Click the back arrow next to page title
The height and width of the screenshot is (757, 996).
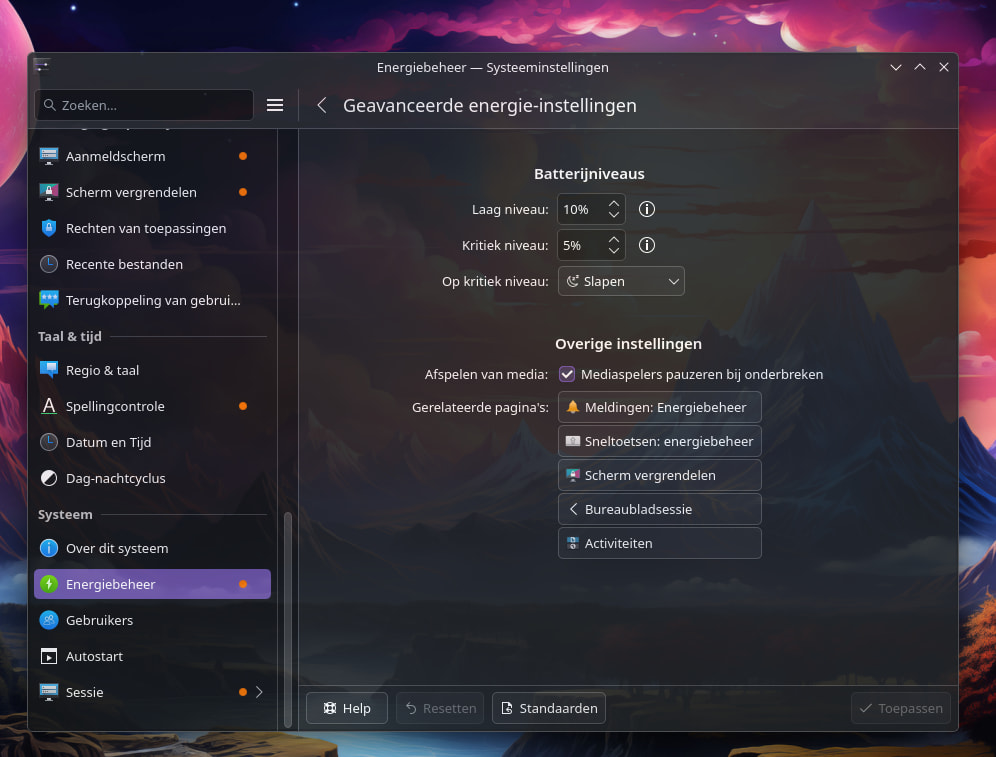click(322, 105)
